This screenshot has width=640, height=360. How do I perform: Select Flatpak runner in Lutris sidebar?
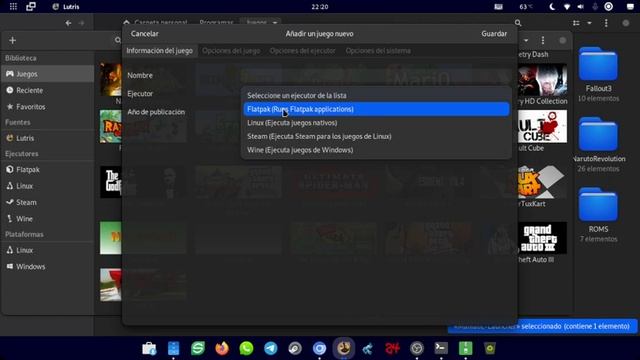point(48,169)
